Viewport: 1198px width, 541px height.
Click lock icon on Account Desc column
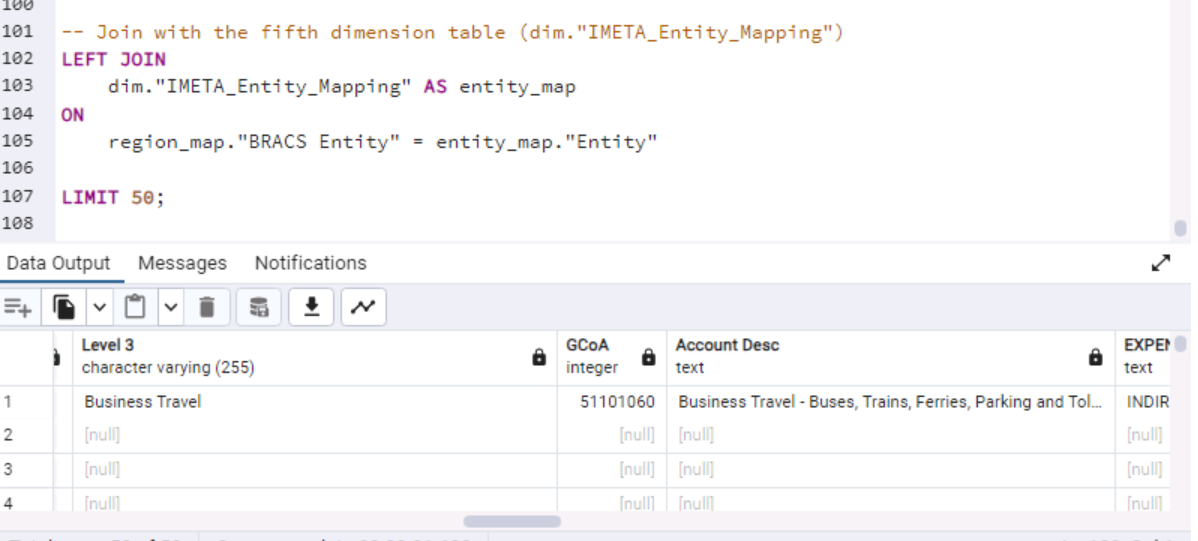pyautogui.click(x=1096, y=357)
